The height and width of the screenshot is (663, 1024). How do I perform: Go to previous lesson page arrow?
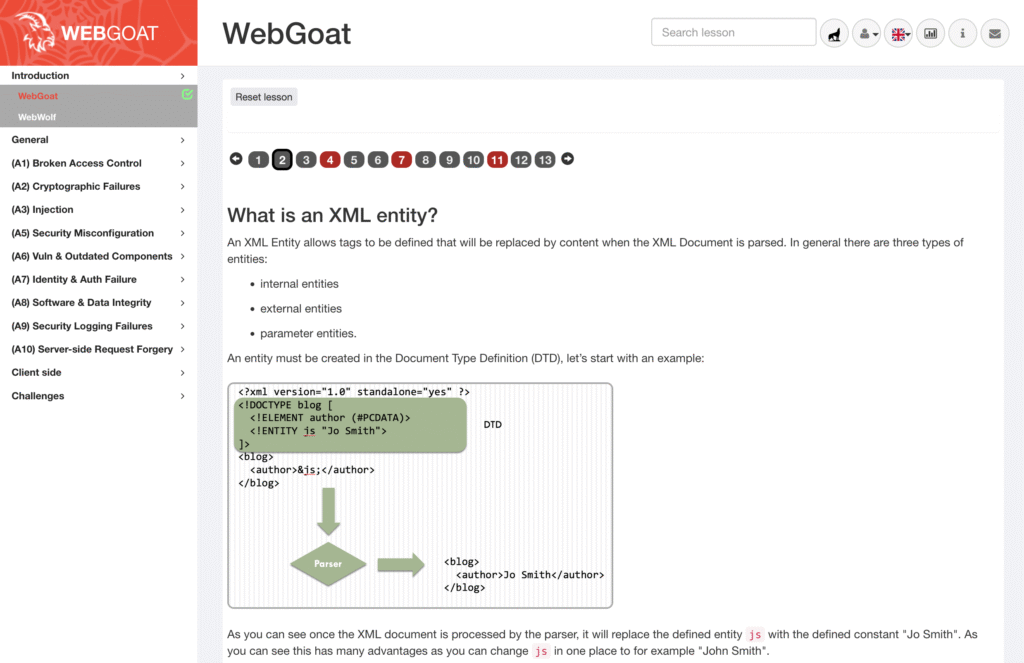[x=236, y=159]
